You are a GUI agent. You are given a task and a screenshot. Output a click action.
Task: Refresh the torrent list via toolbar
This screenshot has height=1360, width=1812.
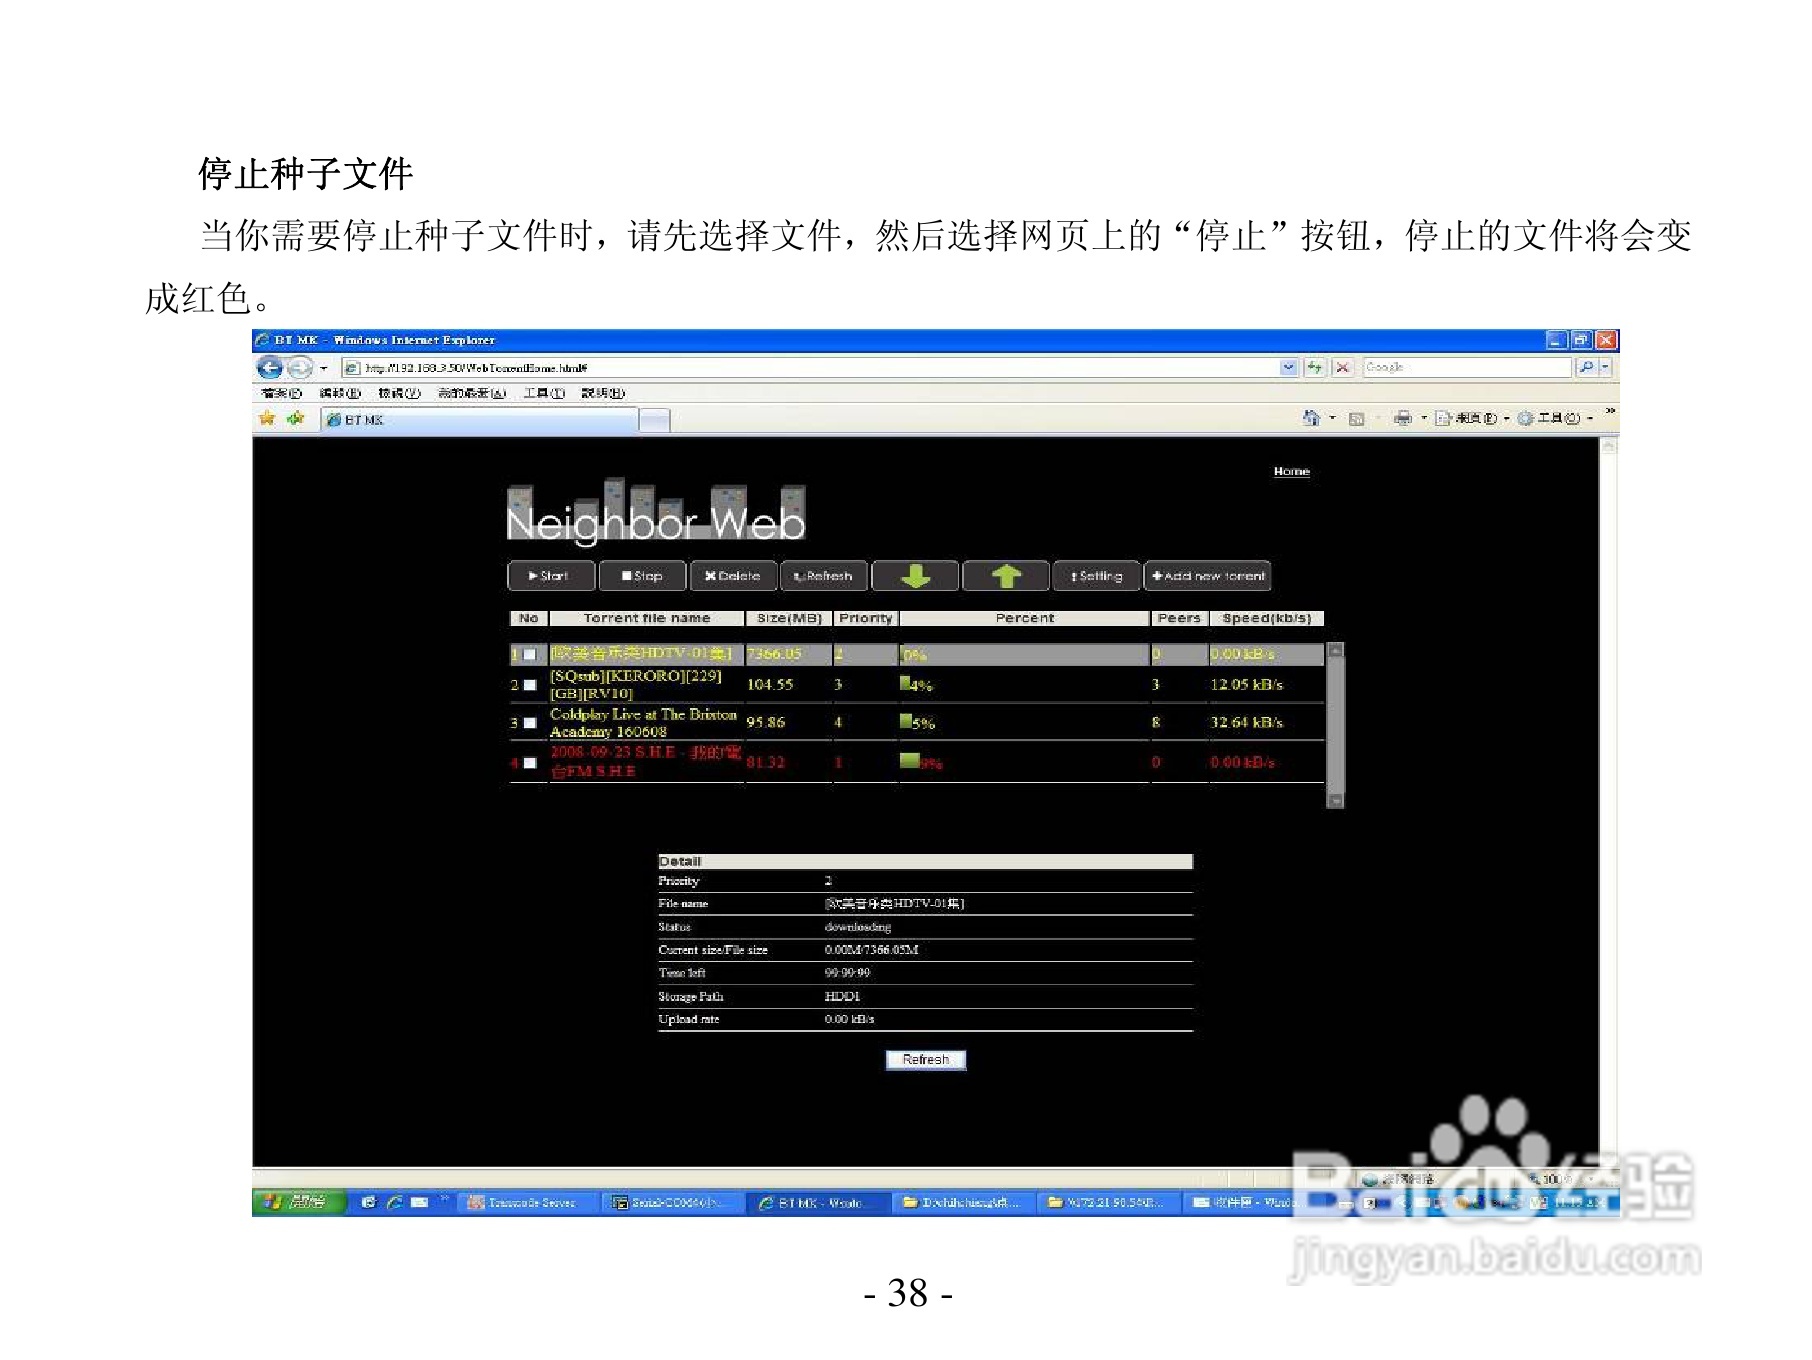(824, 576)
